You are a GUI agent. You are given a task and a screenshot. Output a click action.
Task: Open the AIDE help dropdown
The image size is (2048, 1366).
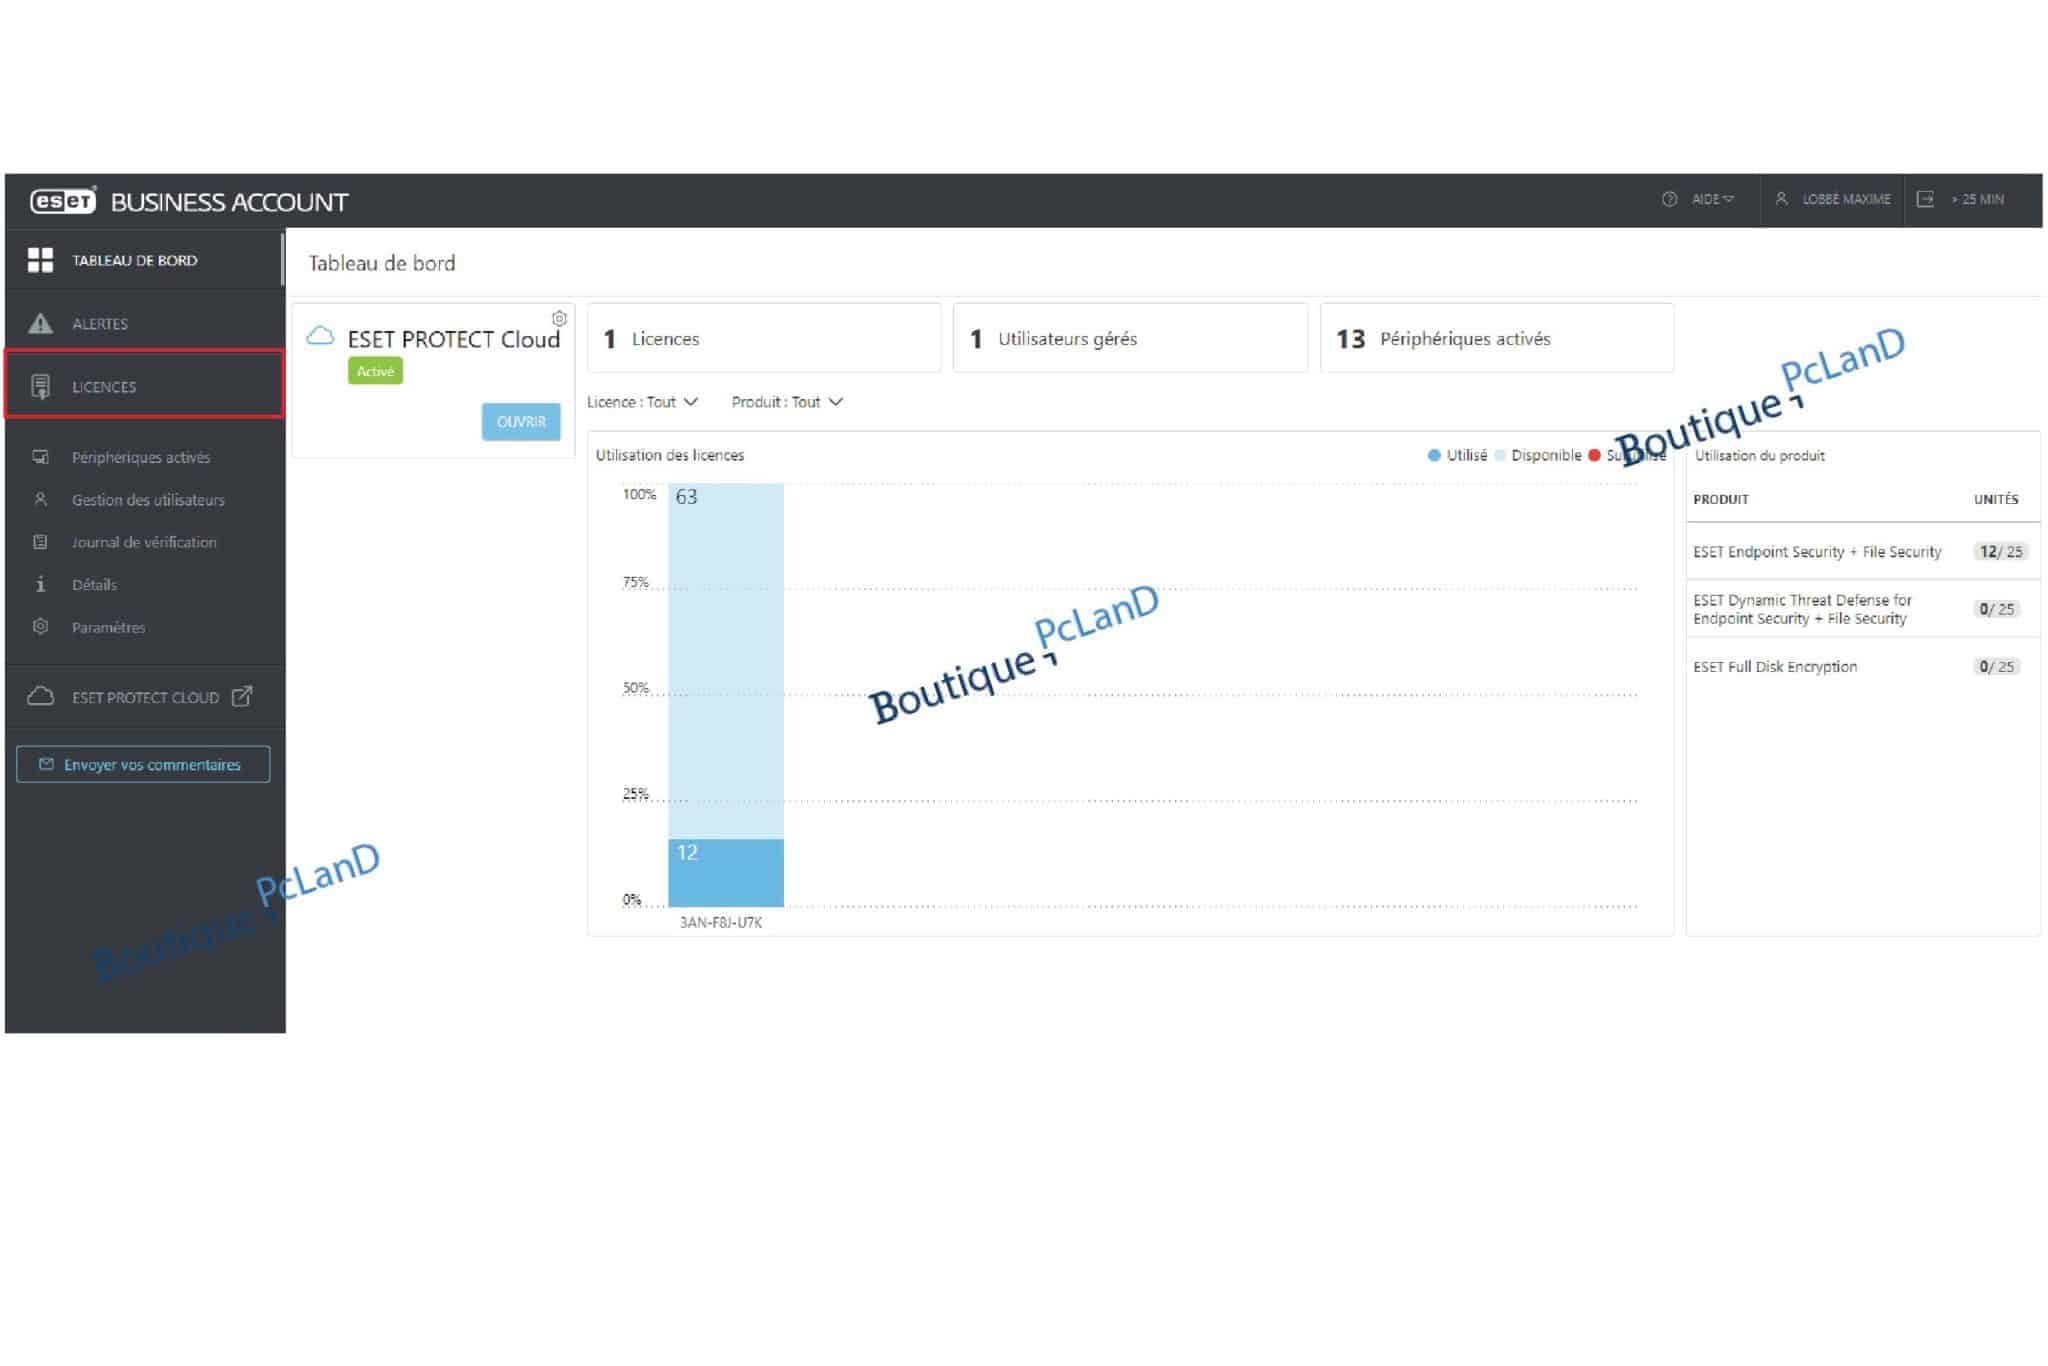pyautogui.click(x=1712, y=199)
